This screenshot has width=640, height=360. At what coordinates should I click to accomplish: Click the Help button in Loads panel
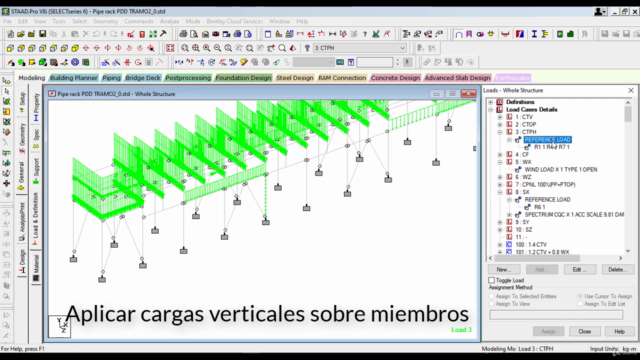[x=619, y=331]
